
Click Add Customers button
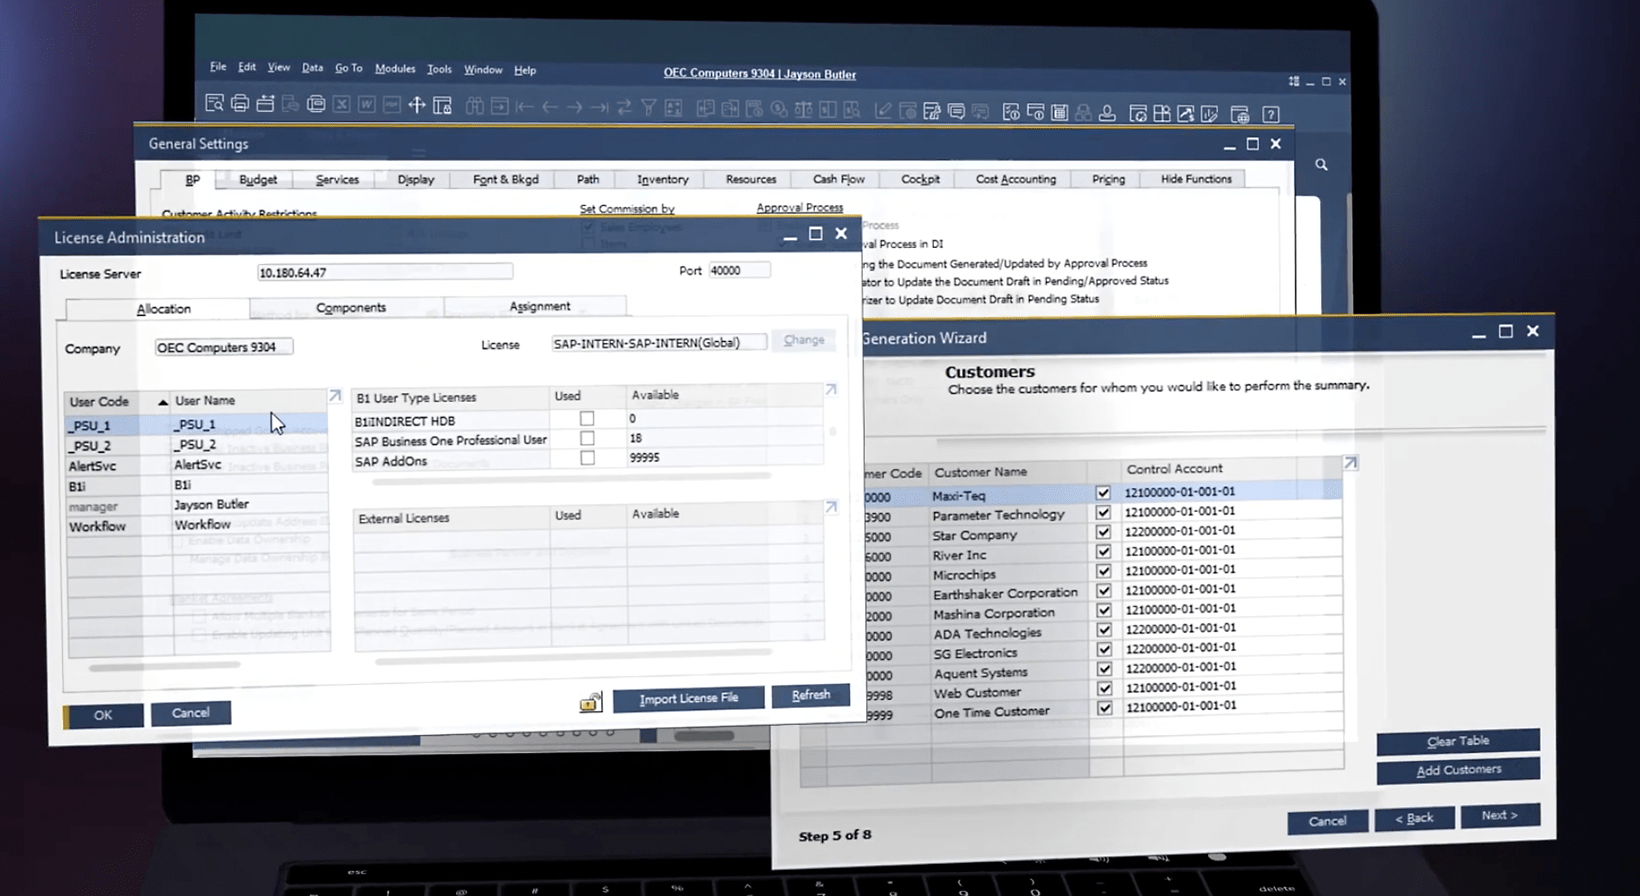[1459, 770]
